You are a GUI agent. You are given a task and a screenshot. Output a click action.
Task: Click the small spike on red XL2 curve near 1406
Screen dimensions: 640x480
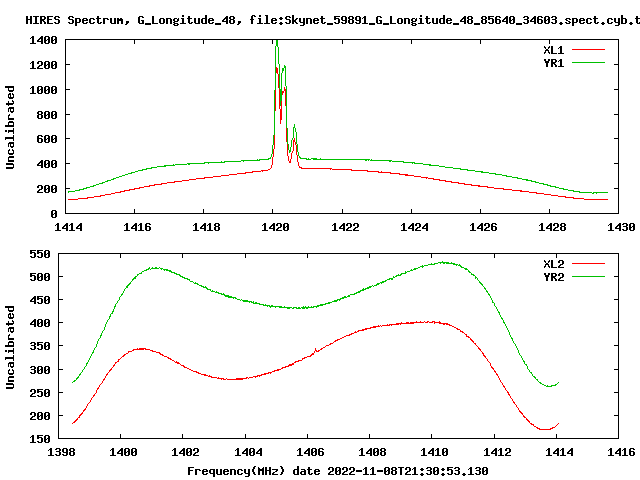(x=315, y=350)
